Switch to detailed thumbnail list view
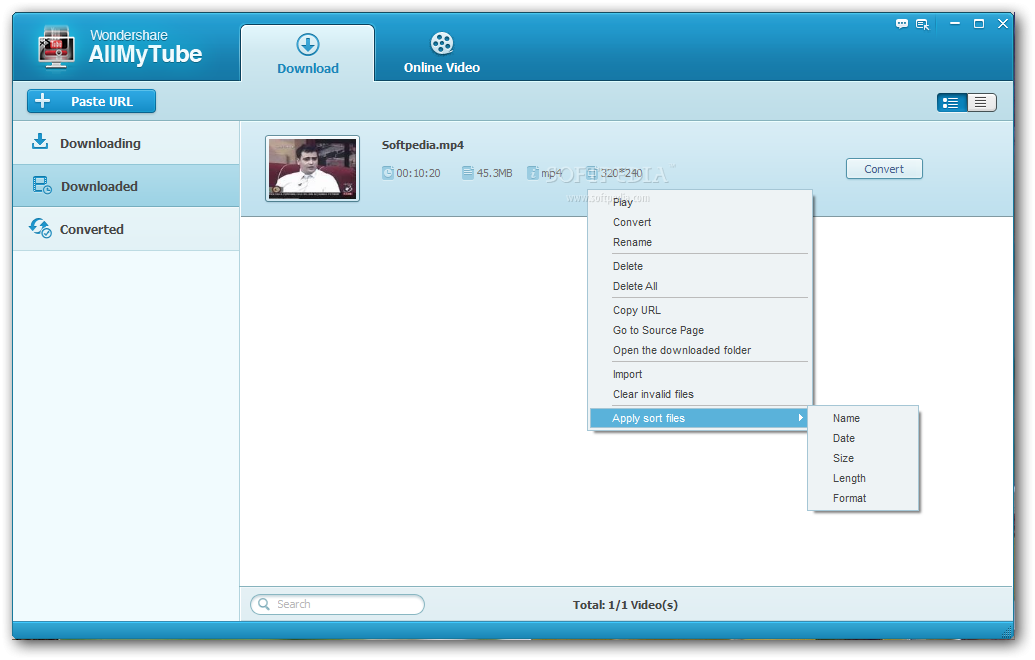The width and height of the screenshot is (1035, 660). coord(951,102)
